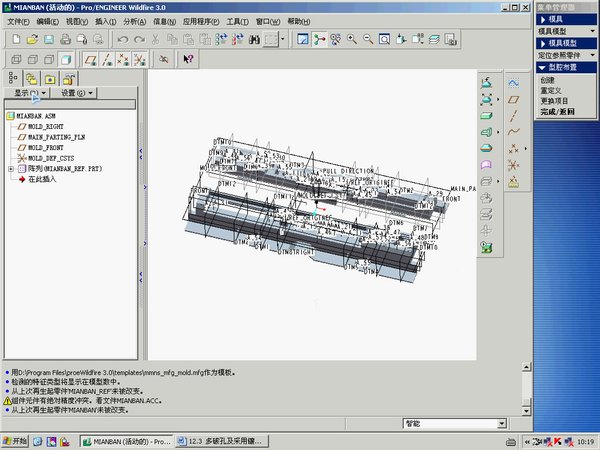Click the Undo arrow icon
This screenshot has width=600, height=450.
pyautogui.click(x=121, y=39)
